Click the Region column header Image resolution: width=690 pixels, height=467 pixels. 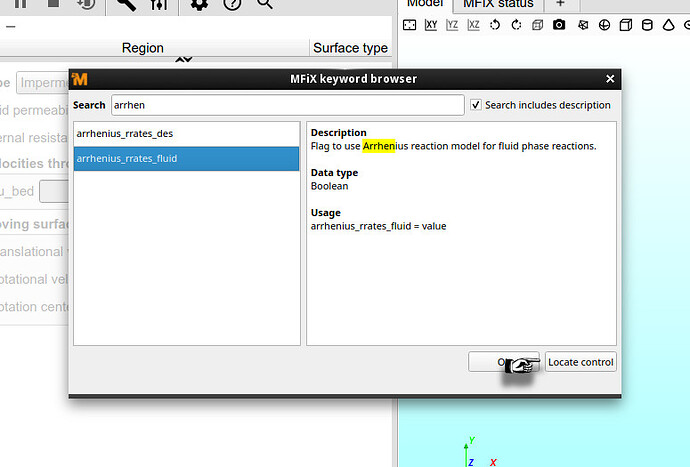(x=143, y=48)
